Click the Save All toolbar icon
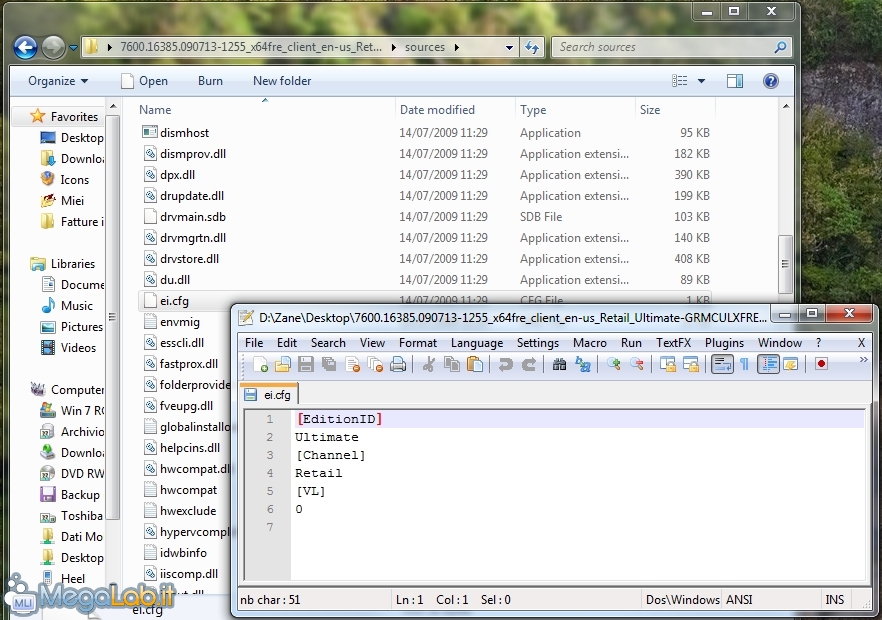The width and height of the screenshot is (882, 620). (329, 365)
